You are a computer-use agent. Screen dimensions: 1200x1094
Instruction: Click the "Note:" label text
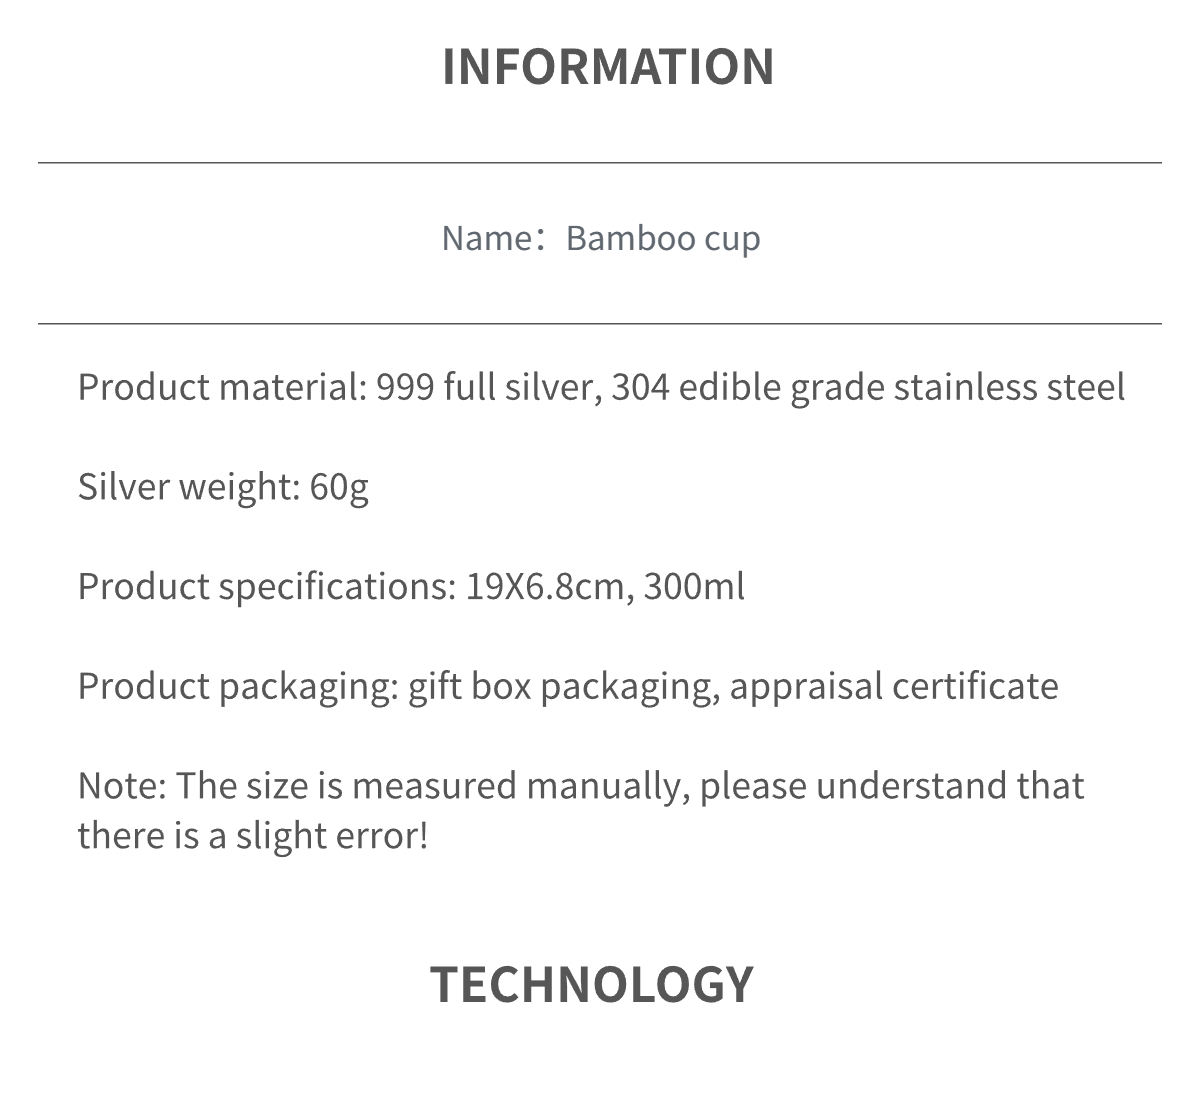[x=122, y=786]
